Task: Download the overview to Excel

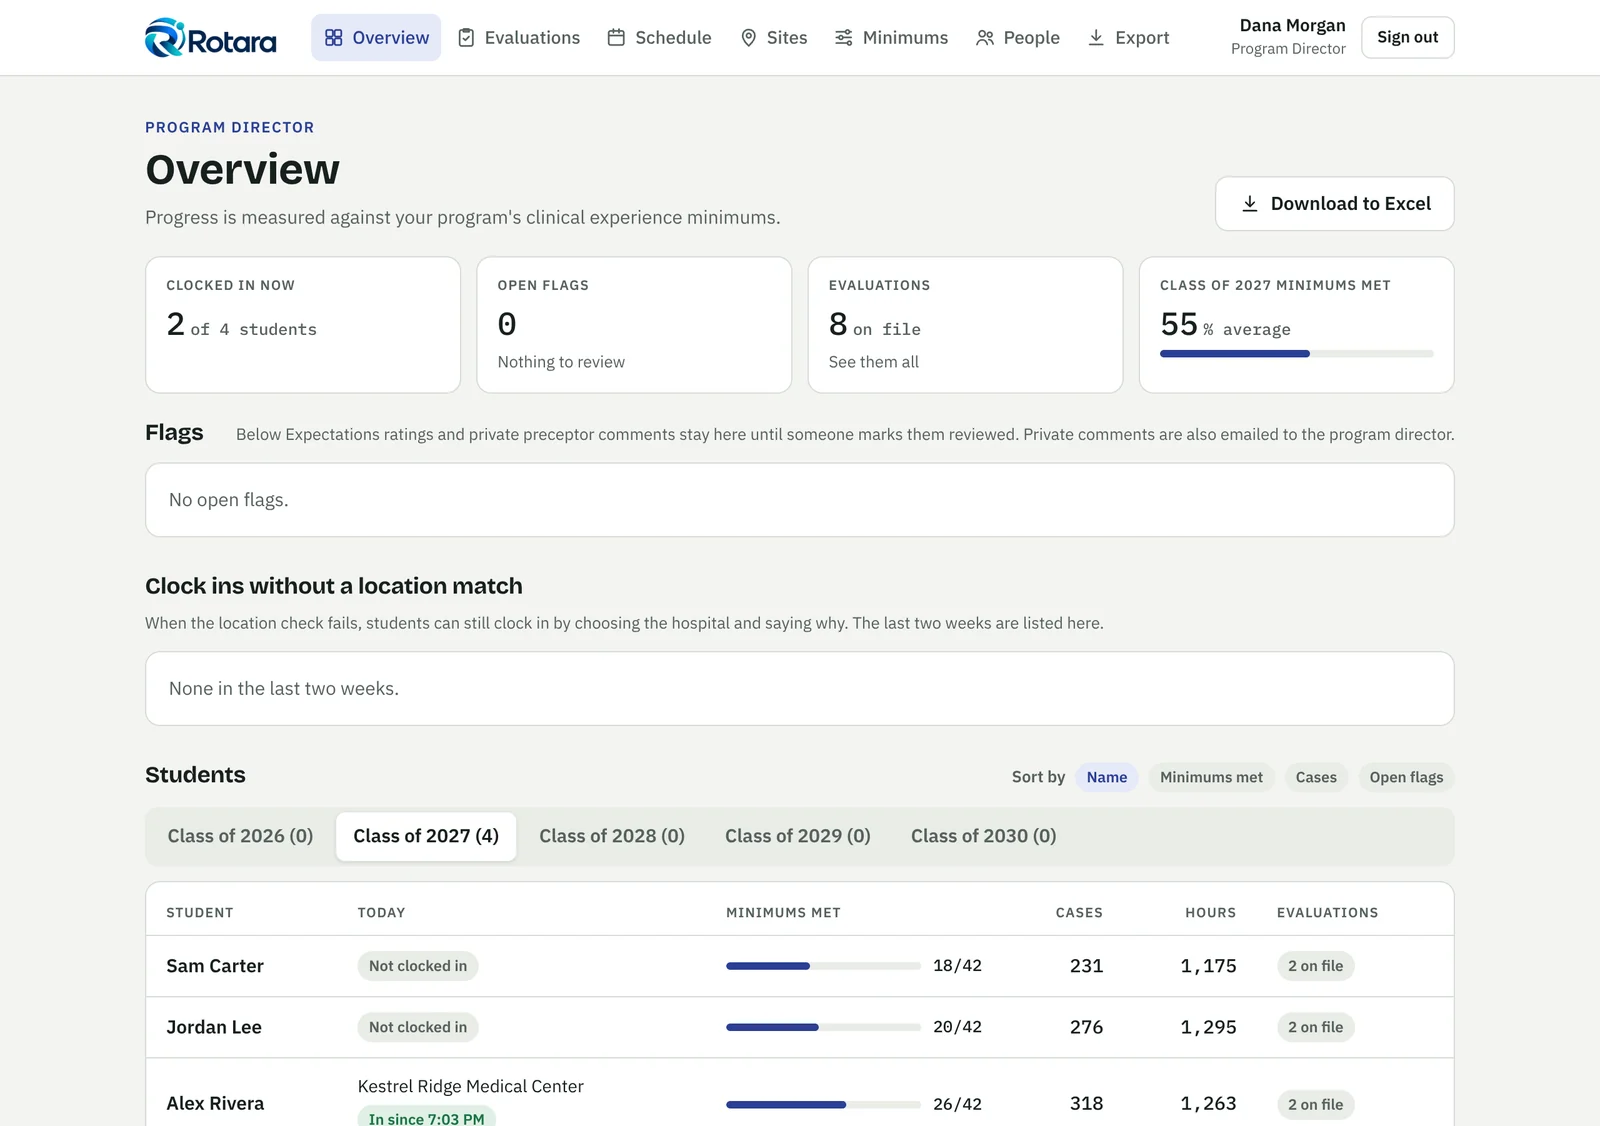Action: [x=1335, y=204]
